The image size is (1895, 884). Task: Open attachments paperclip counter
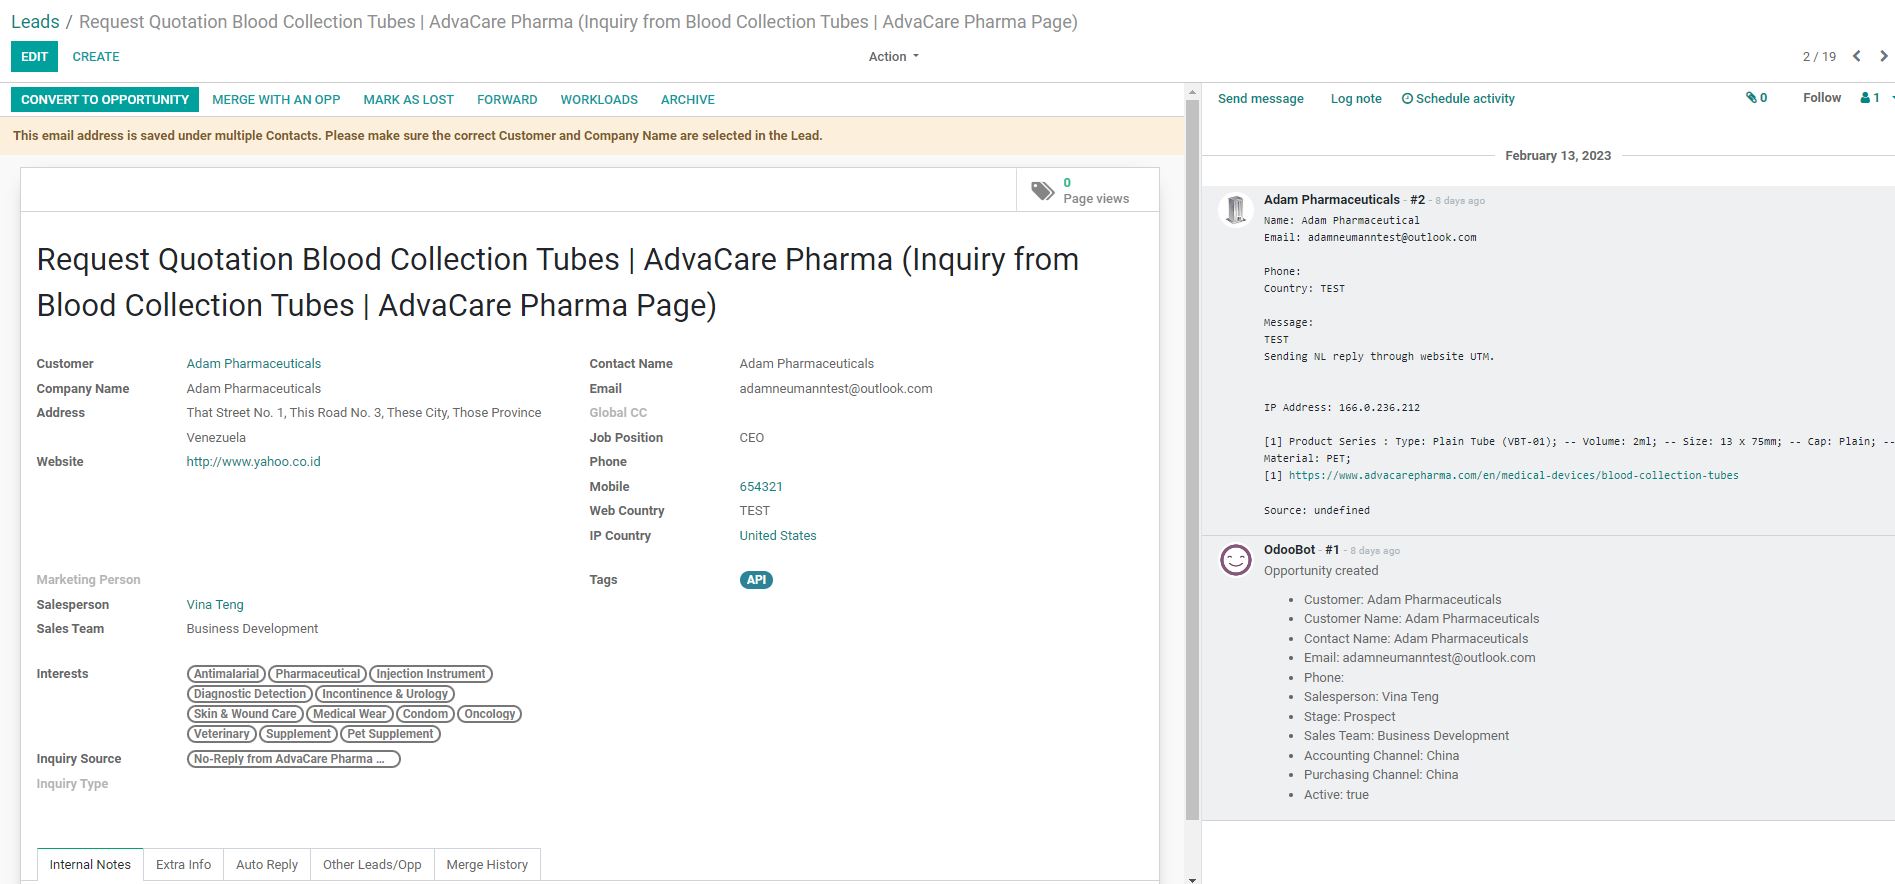pos(1756,98)
